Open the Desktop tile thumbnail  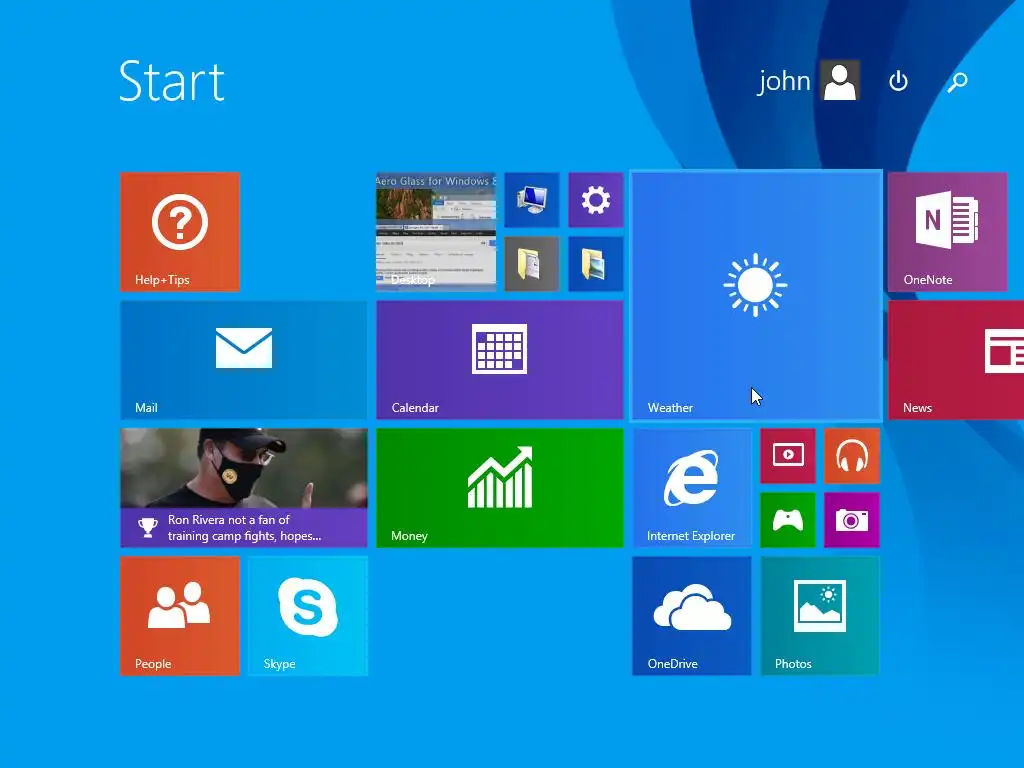click(436, 232)
